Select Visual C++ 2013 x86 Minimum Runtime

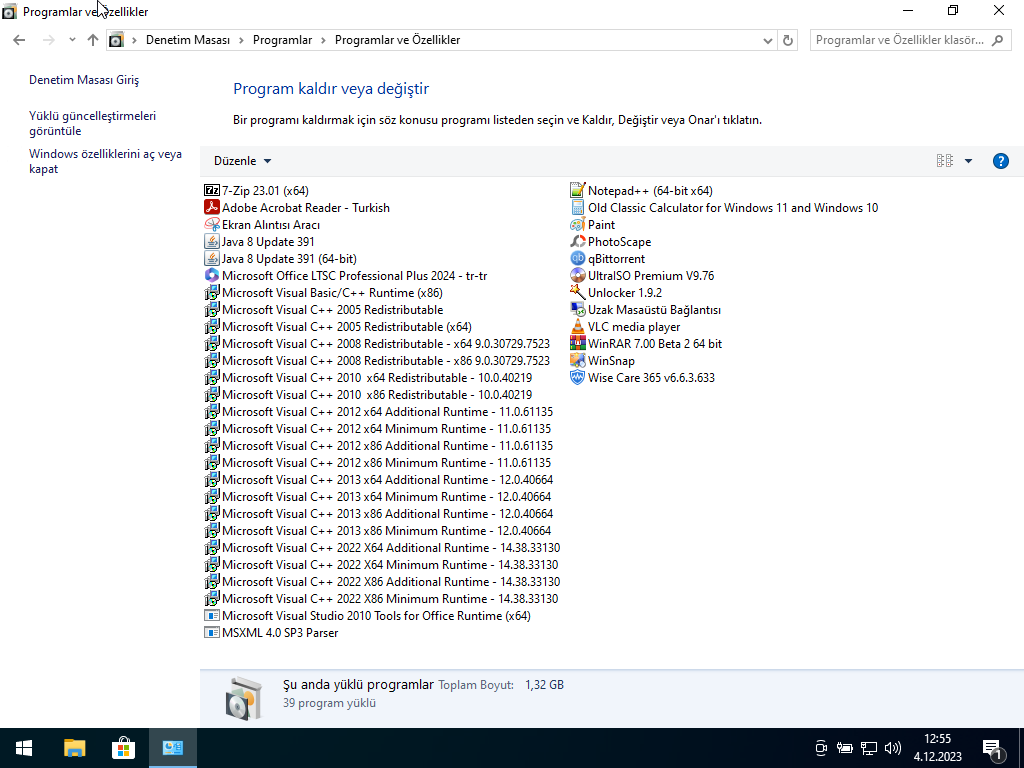[377, 530]
